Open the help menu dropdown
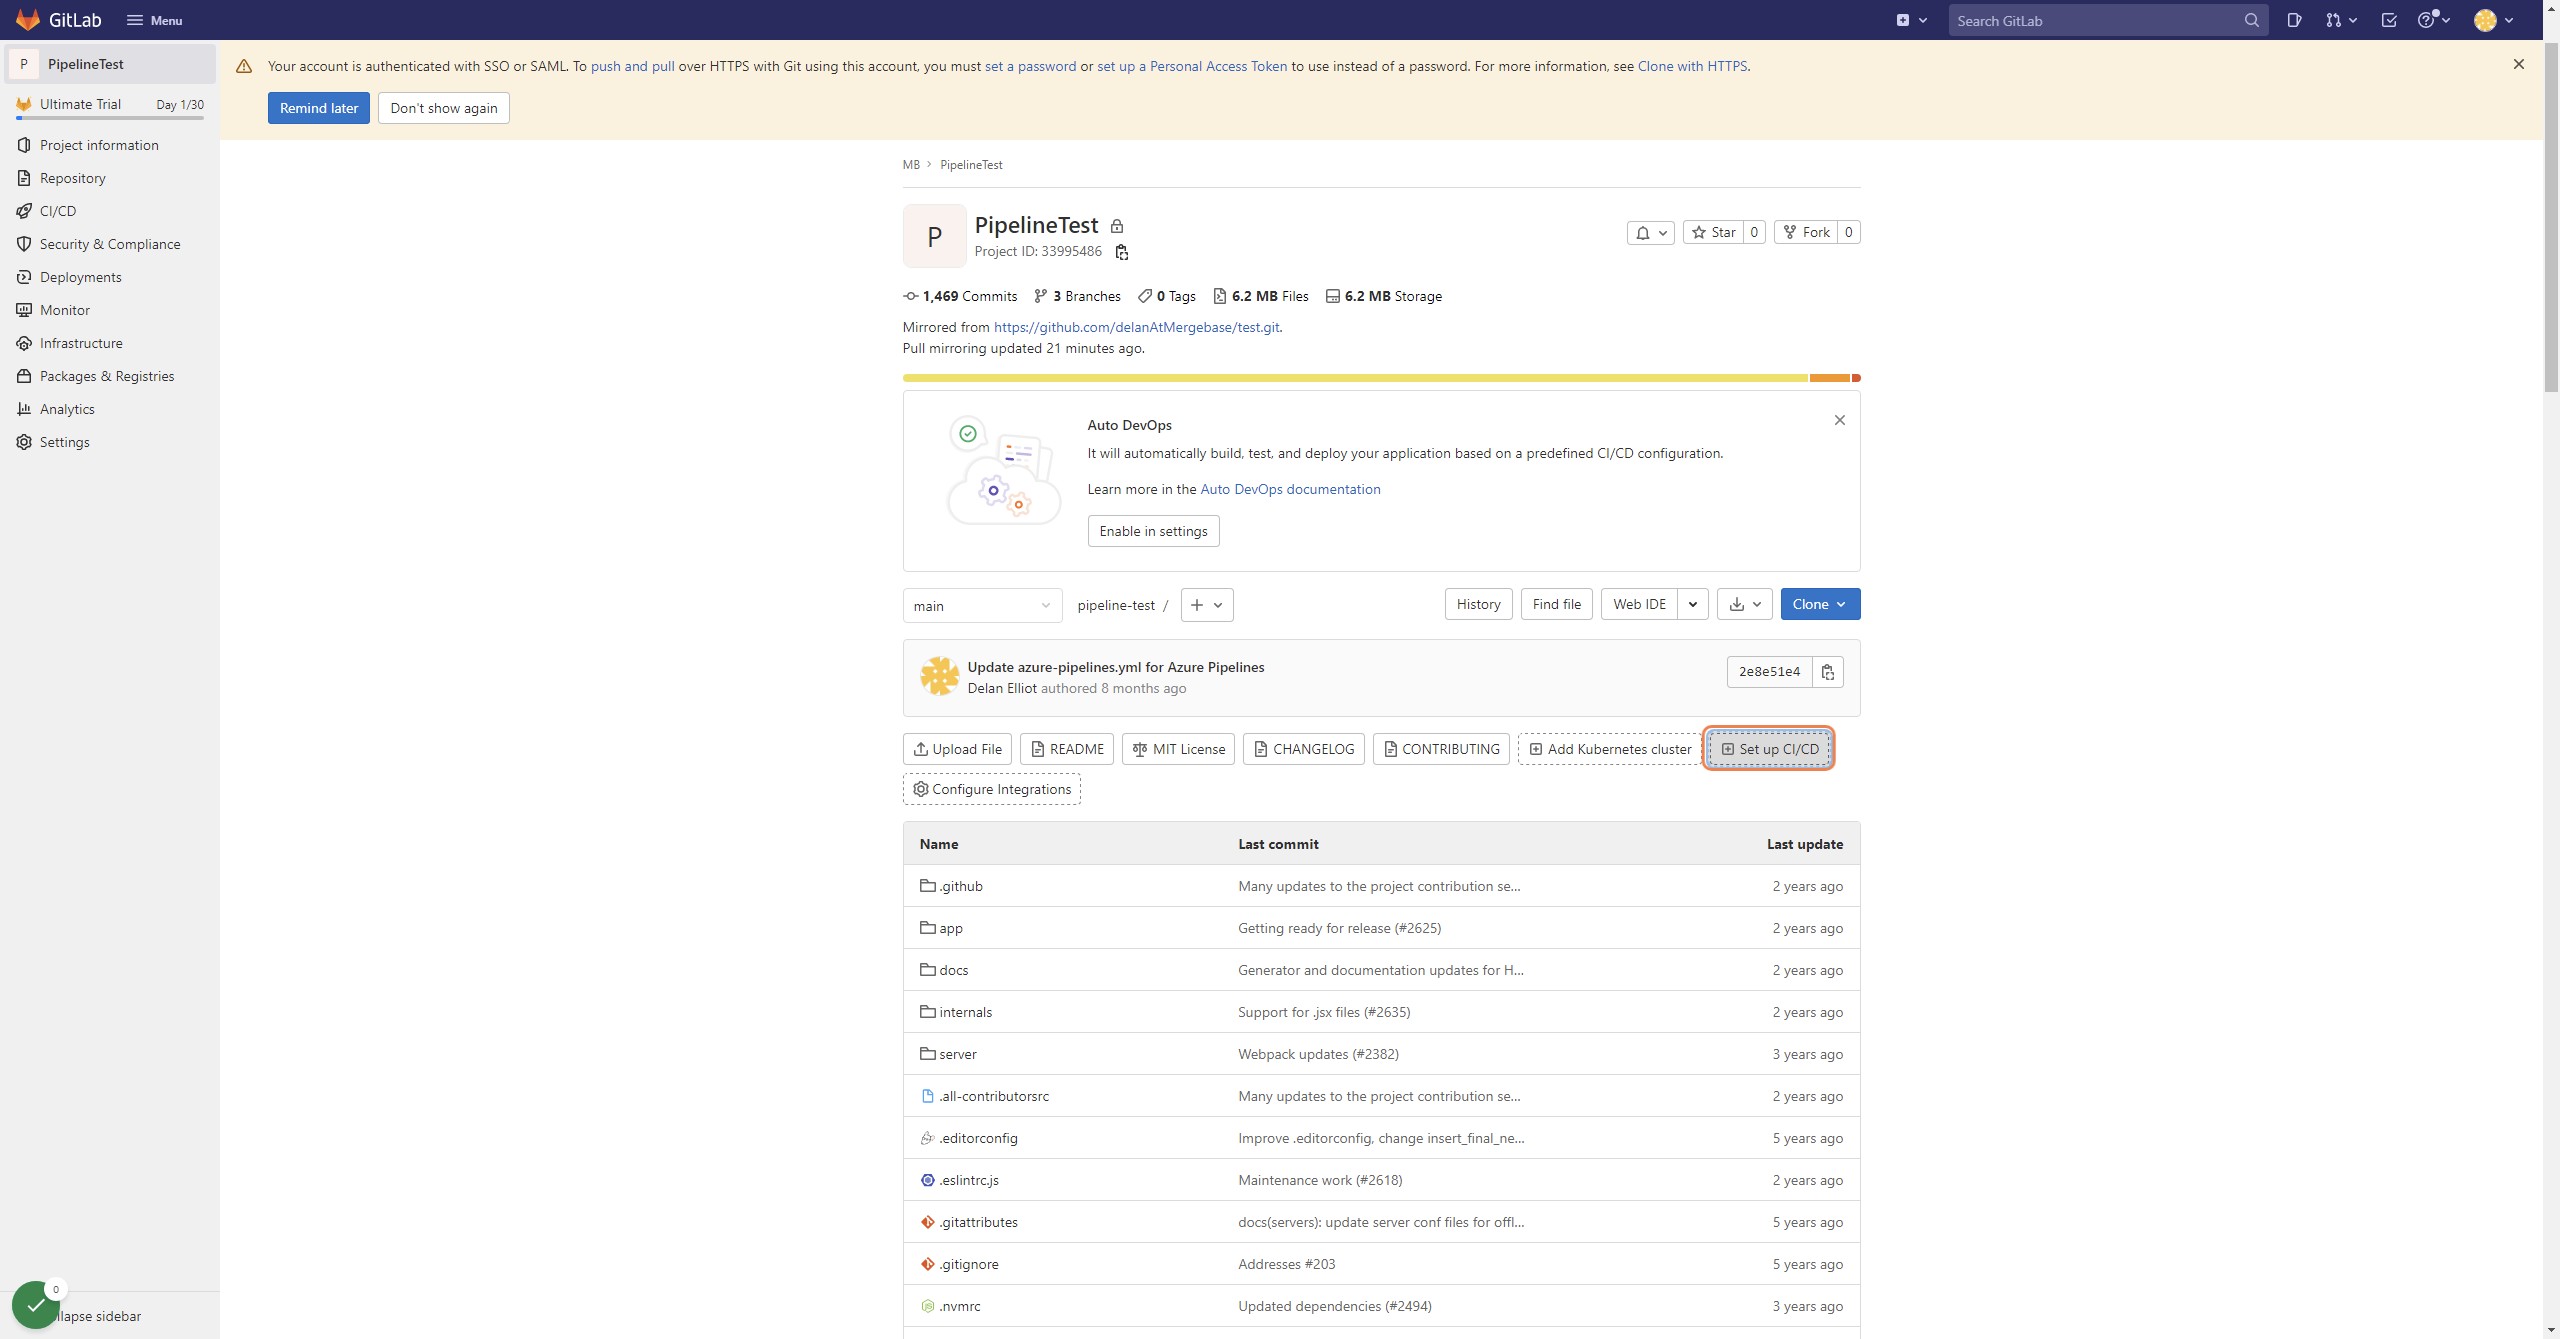Image resolution: width=2560 pixels, height=1339 pixels. (x=2433, y=20)
